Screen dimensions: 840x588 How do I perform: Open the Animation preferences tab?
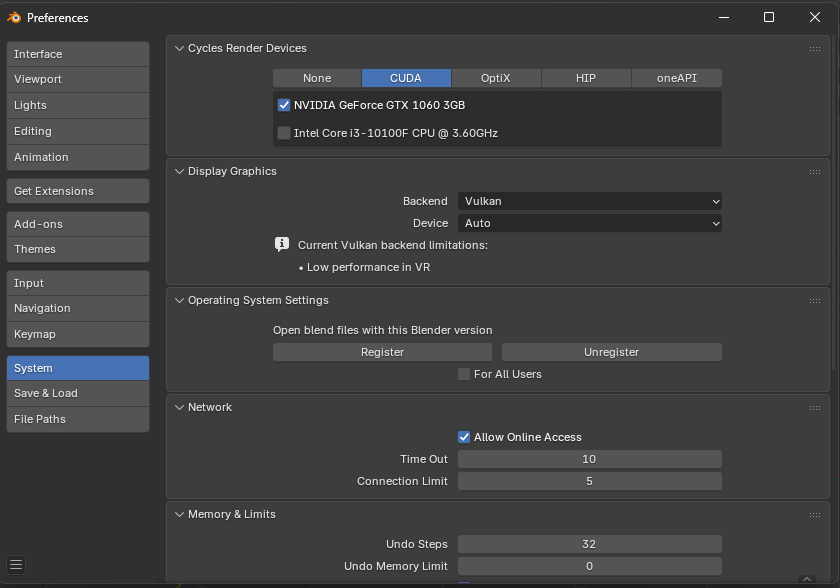click(x=78, y=157)
